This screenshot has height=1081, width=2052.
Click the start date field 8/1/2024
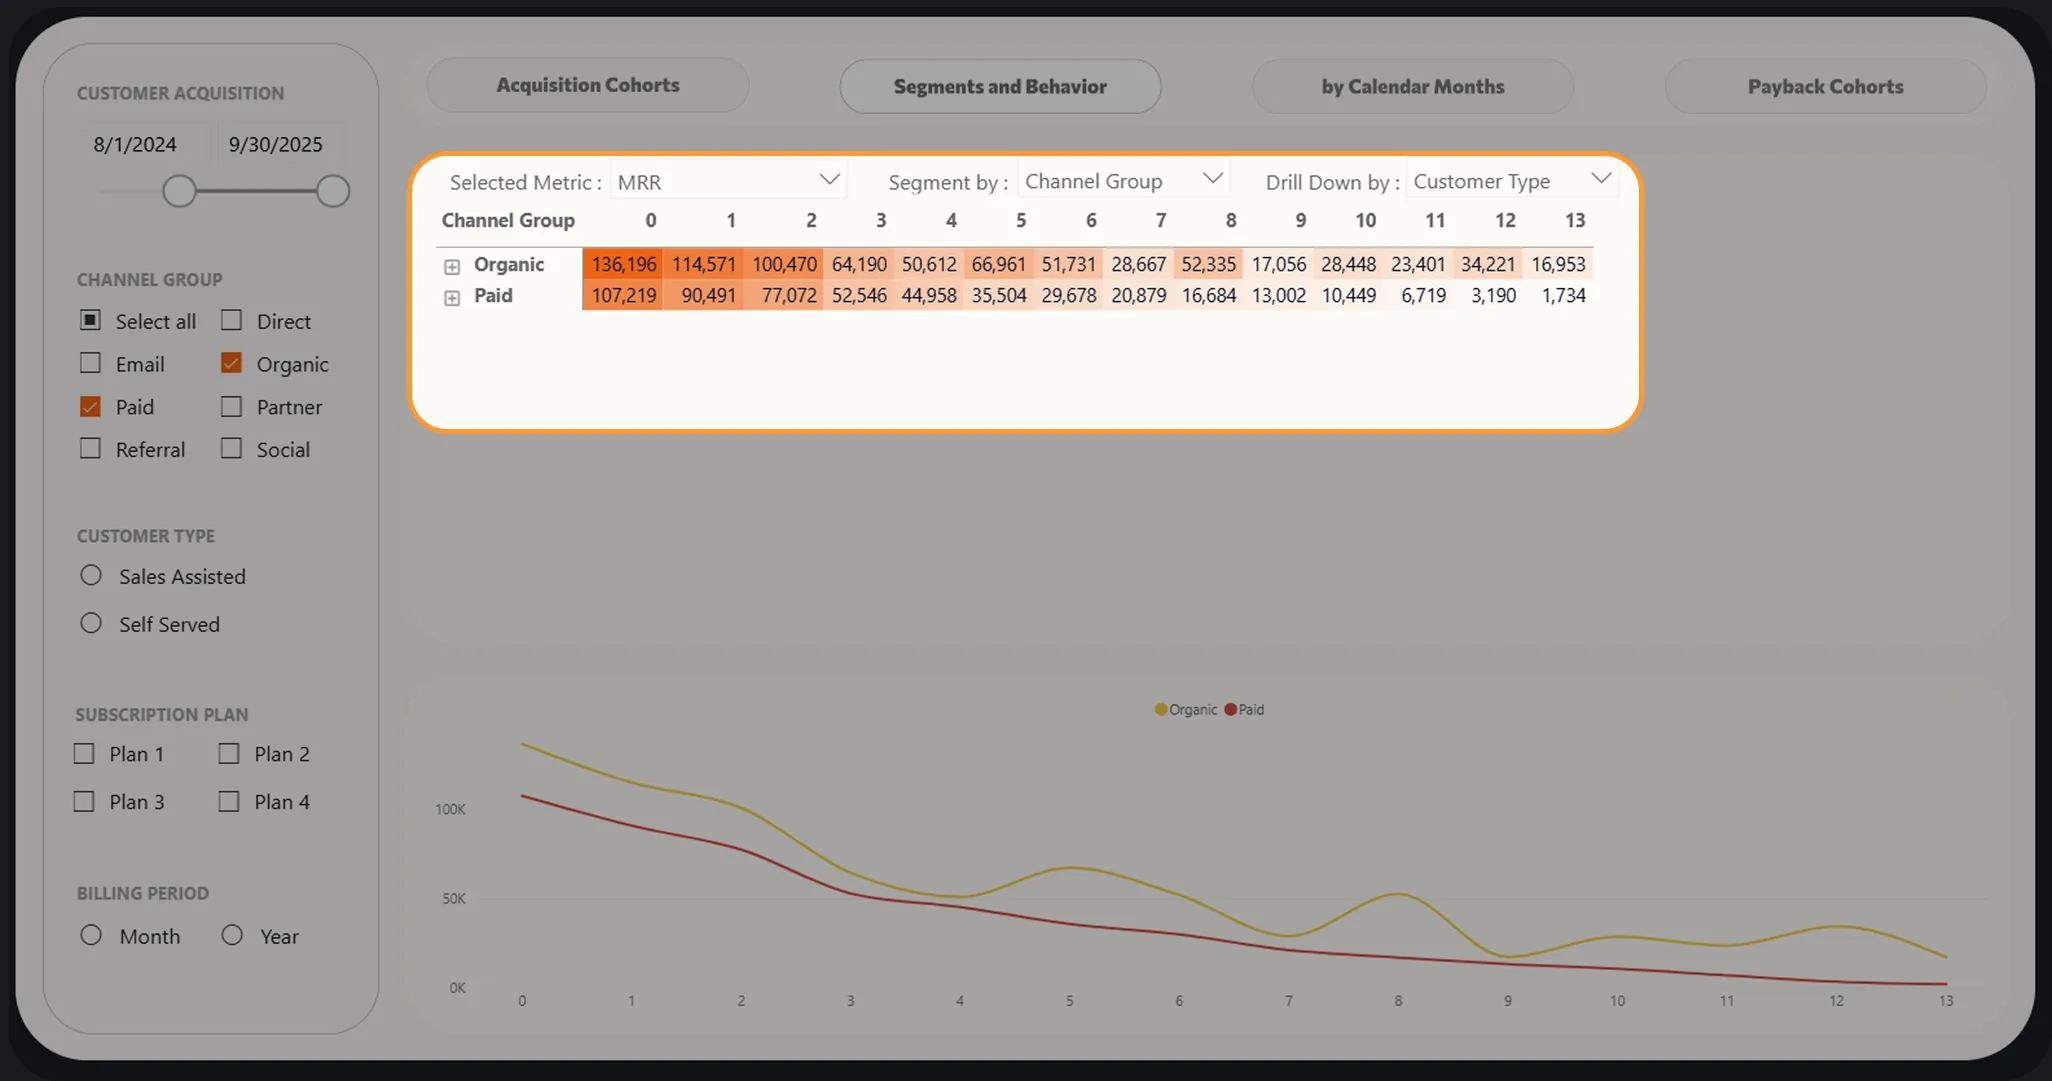(x=135, y=144)
